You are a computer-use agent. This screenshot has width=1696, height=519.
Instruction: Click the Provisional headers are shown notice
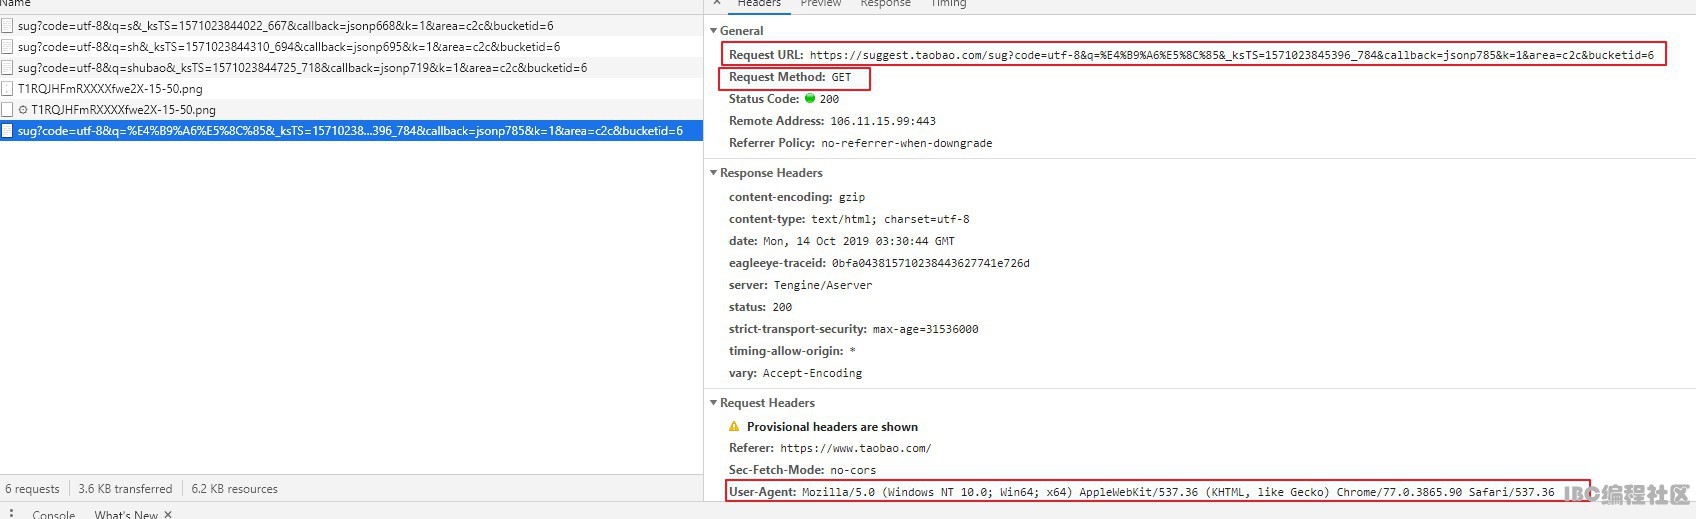(x=832, y=427)
